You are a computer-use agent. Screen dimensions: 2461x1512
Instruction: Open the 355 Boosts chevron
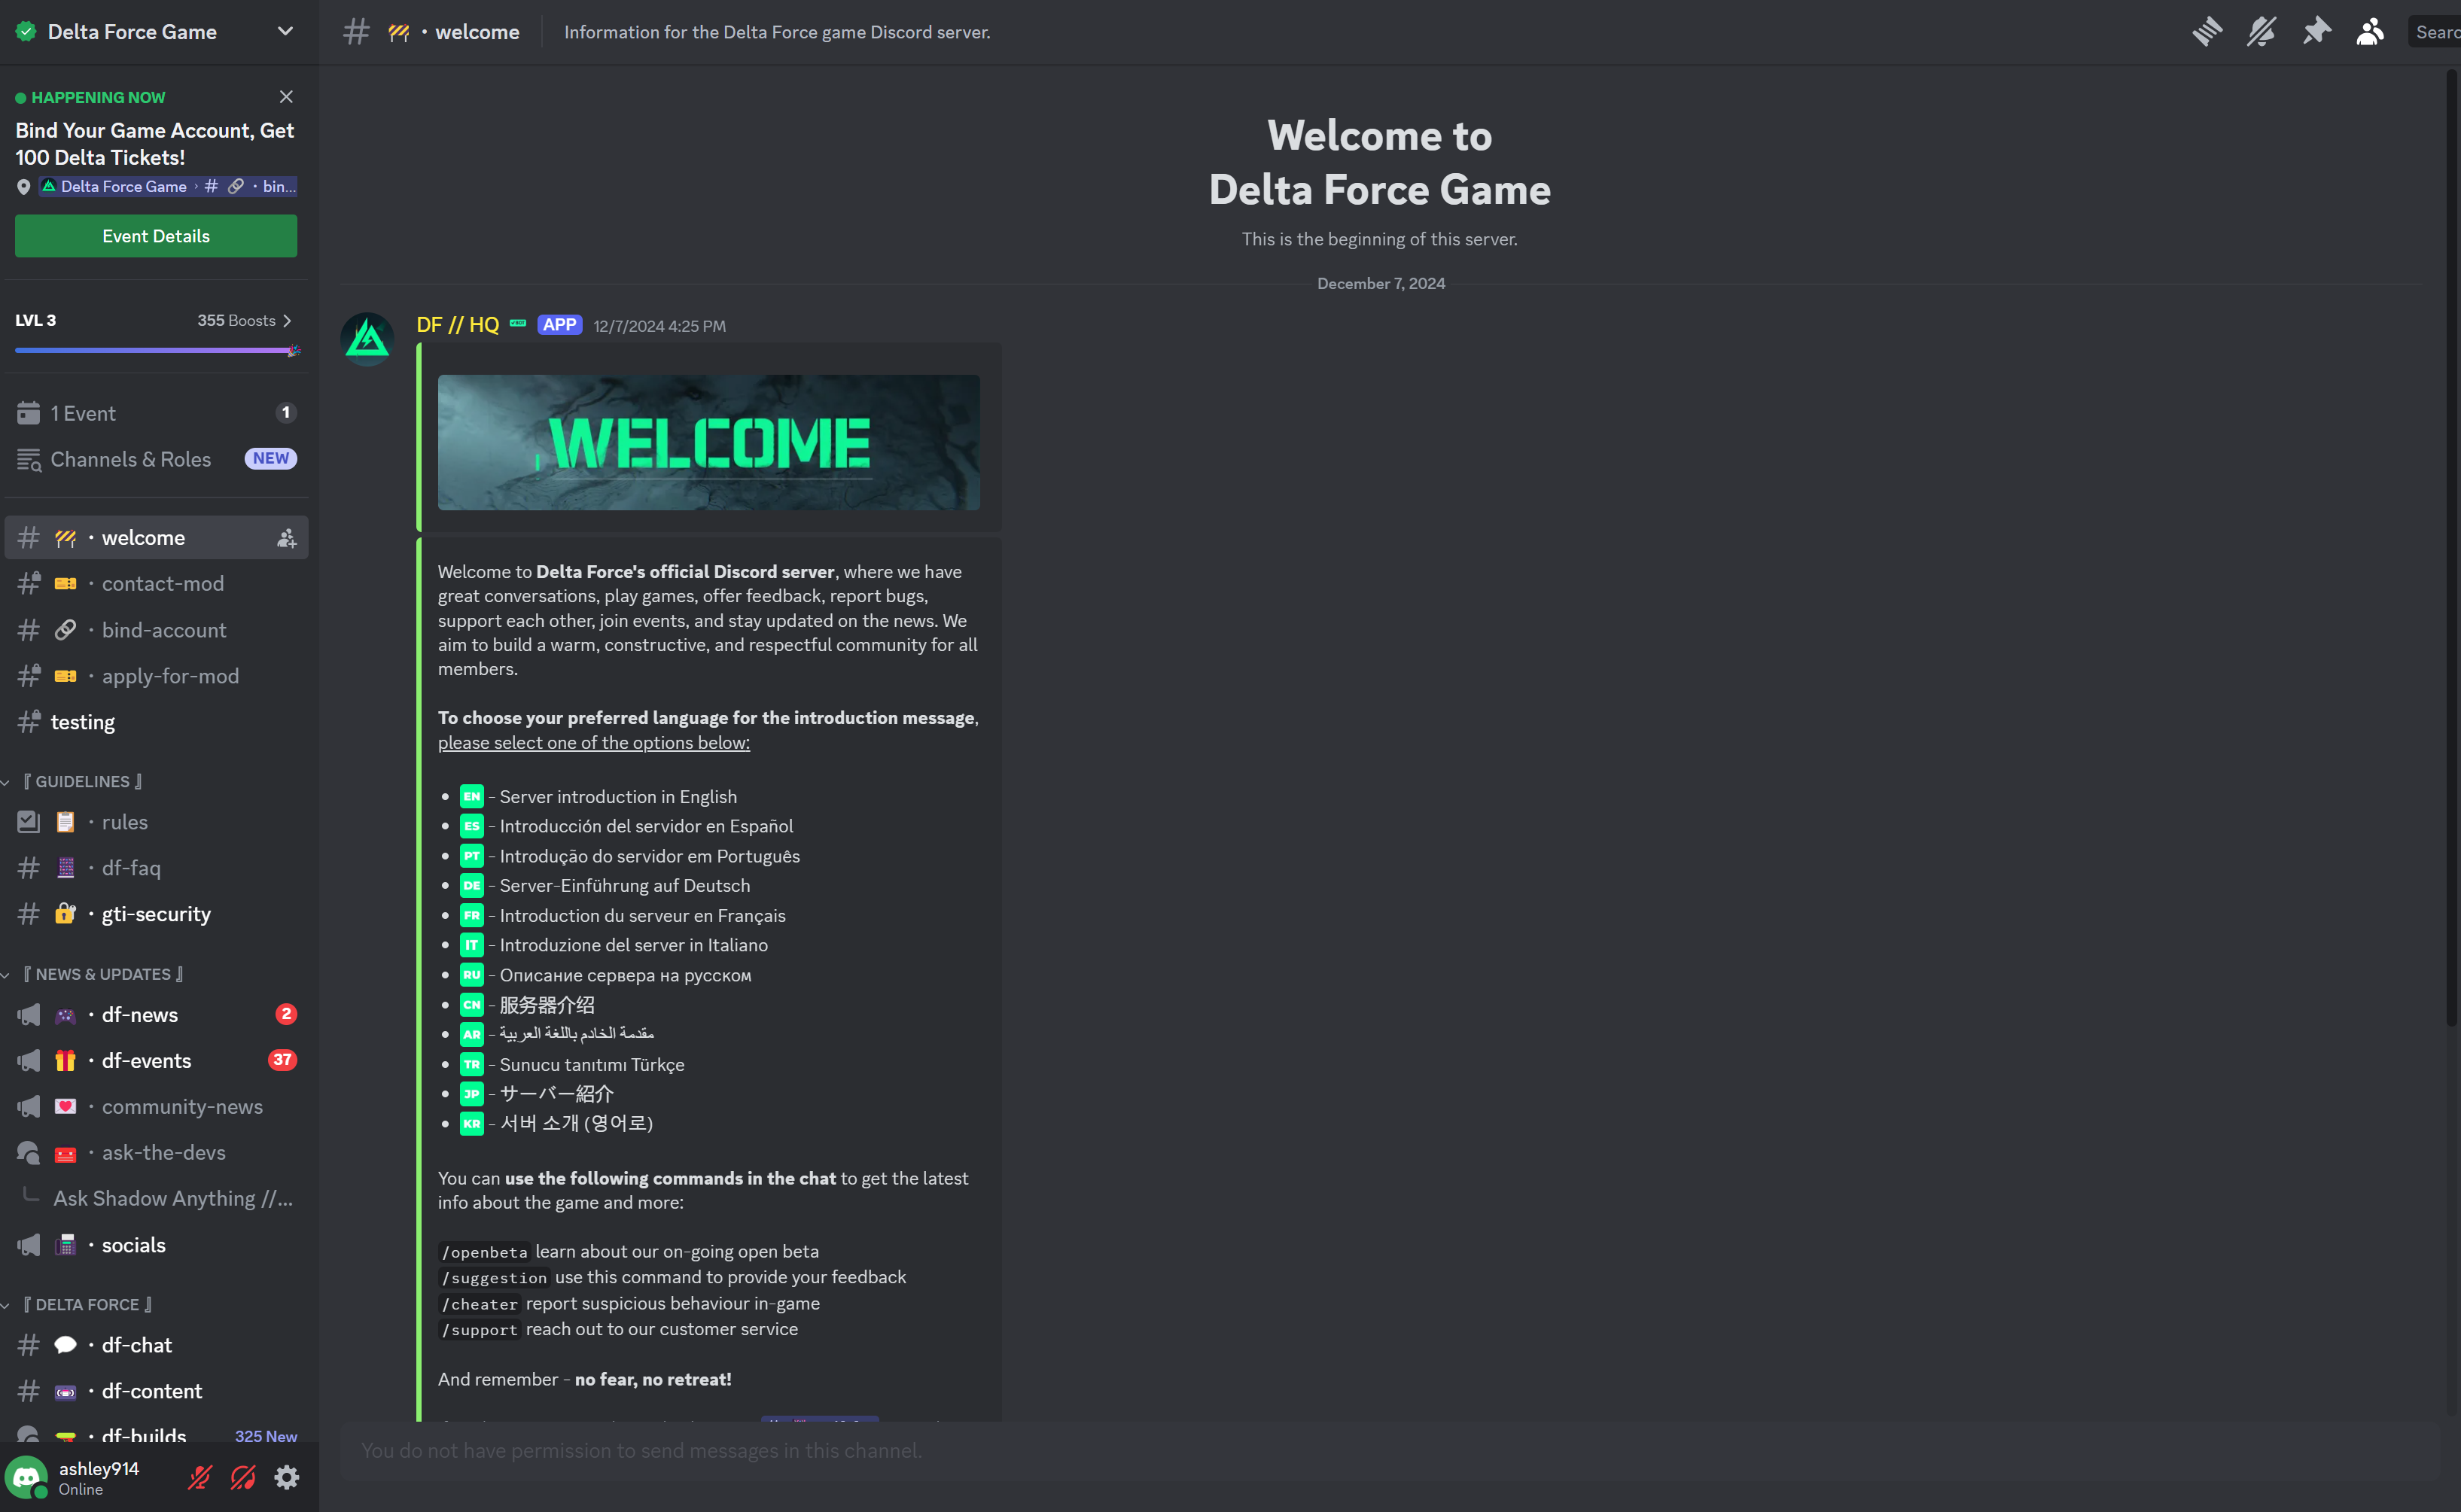pyautogui.click(x=287, y=321)
